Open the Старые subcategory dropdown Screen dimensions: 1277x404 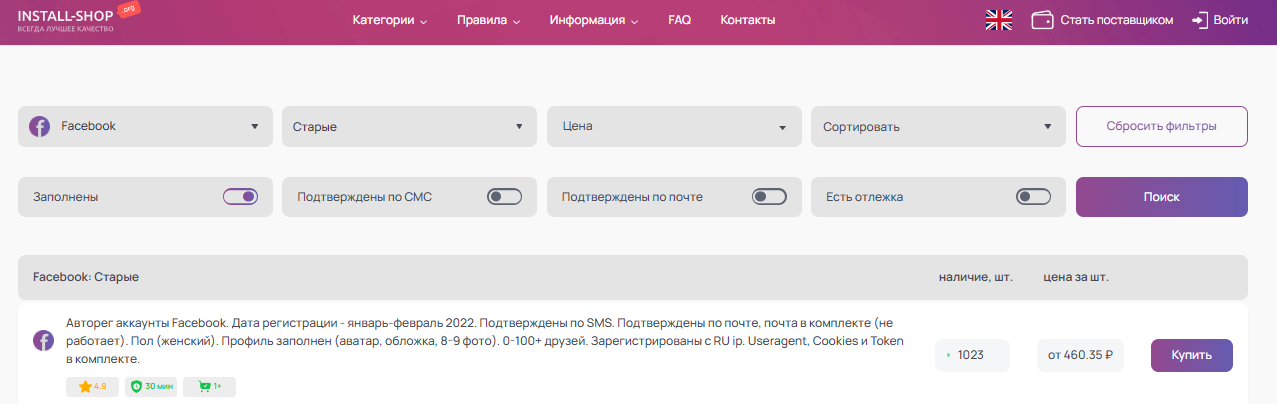point(409,127)
